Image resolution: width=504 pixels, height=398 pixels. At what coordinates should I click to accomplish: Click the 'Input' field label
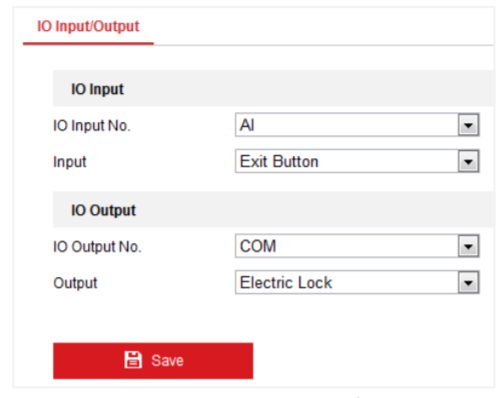coord(70,162)
